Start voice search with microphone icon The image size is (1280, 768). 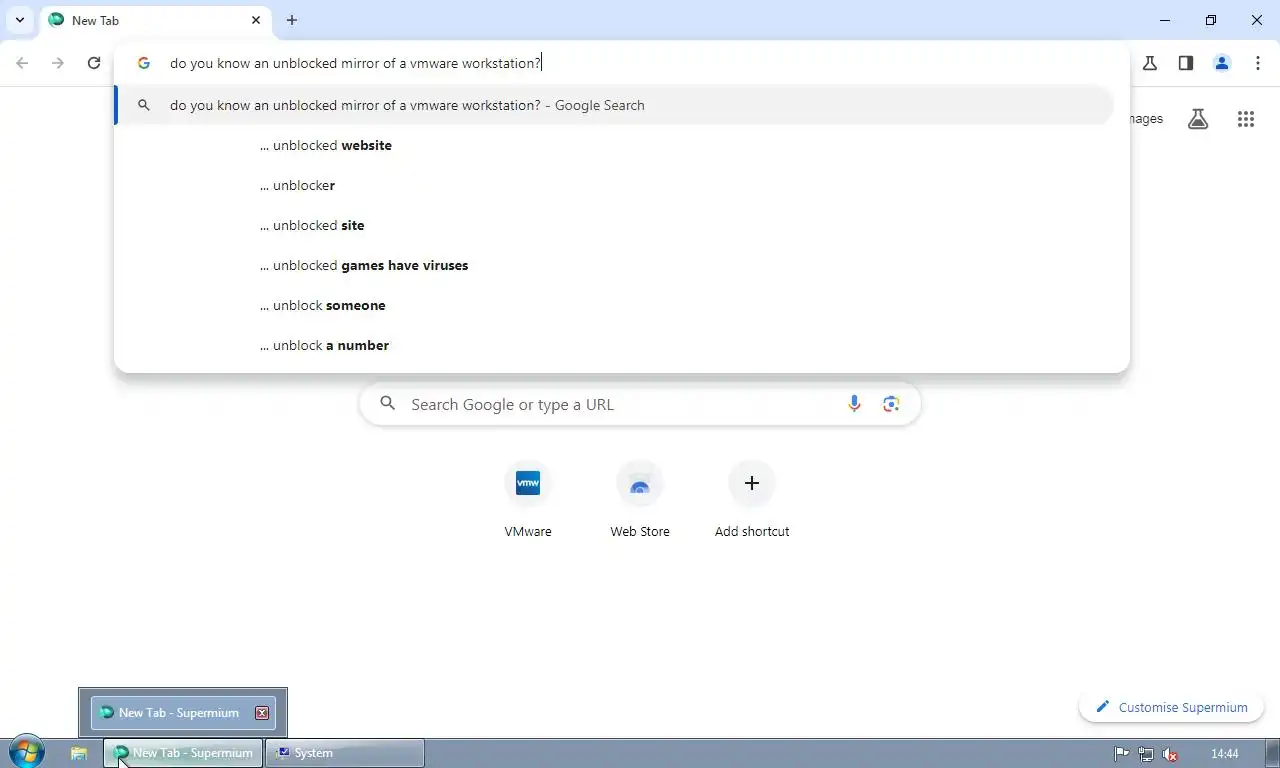(x=854, y=404)
